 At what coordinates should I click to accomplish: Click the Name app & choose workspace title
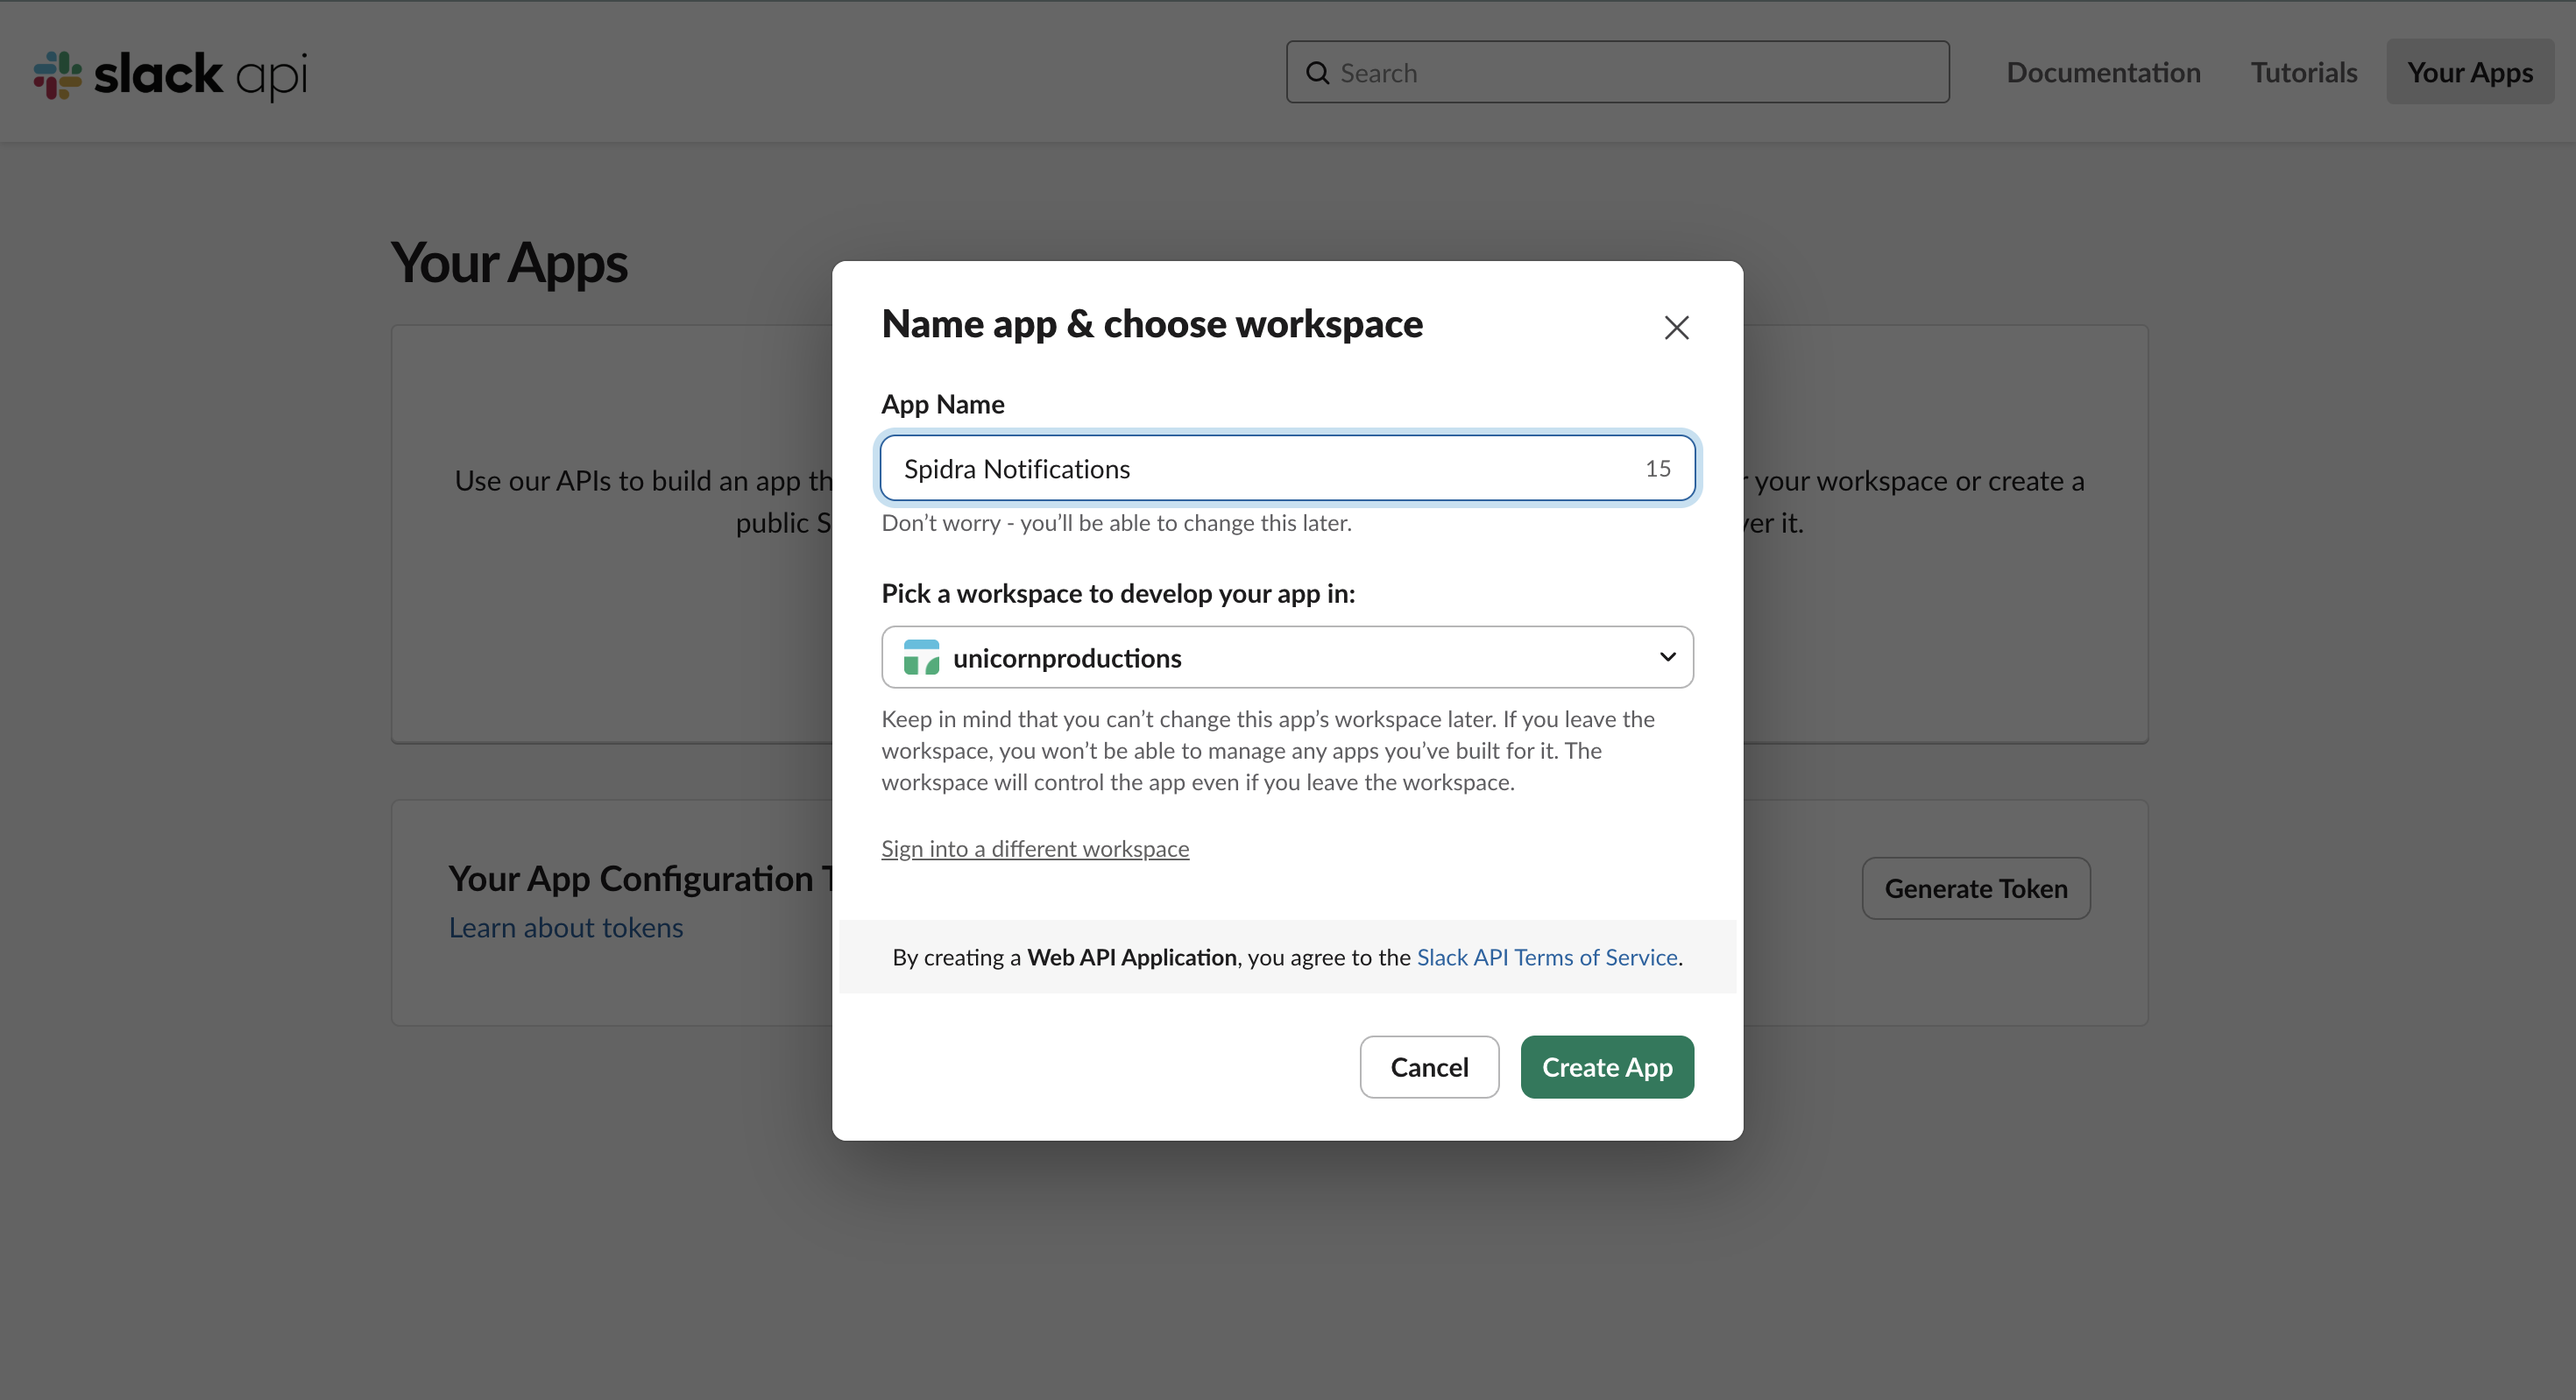click(x=1151, y=324)
